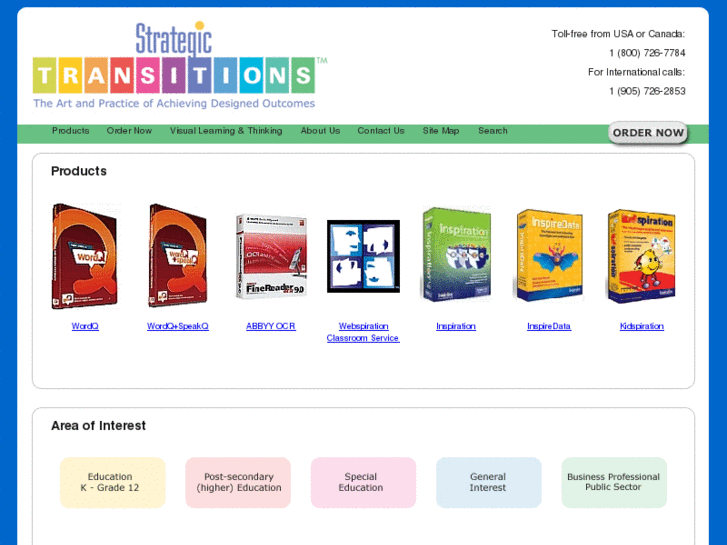727x545 pixels.
Task: Select the Kidspiration box image
Action: 642,256
